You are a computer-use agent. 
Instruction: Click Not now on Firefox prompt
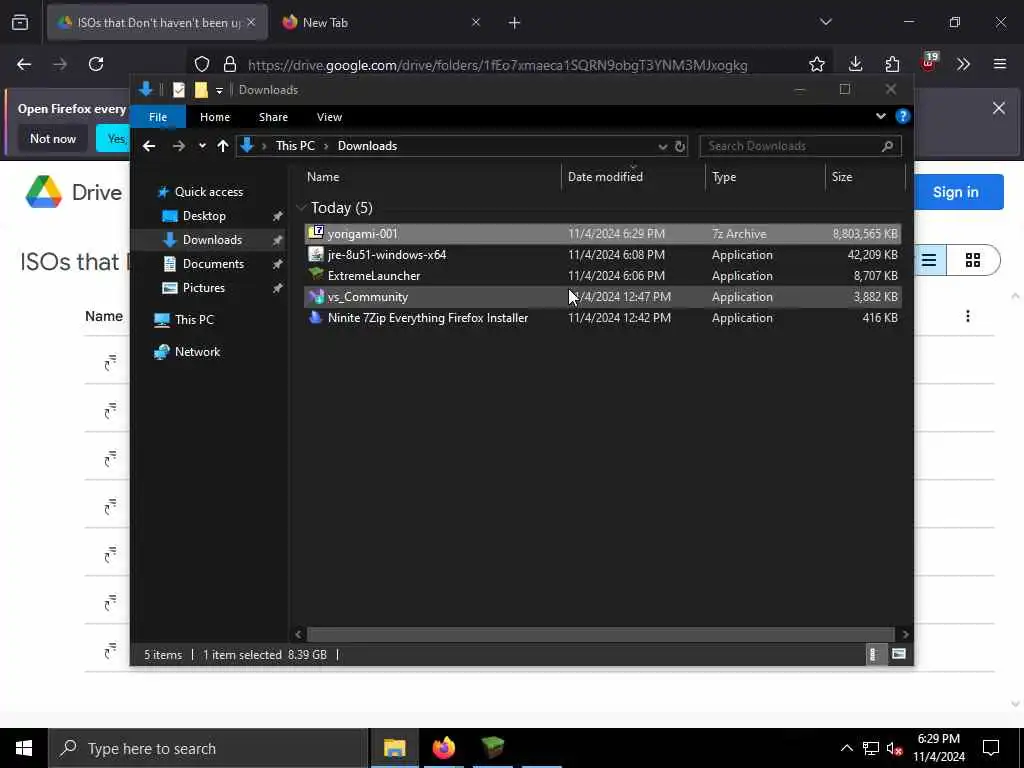pyautogui.click(x=53, y=138)
